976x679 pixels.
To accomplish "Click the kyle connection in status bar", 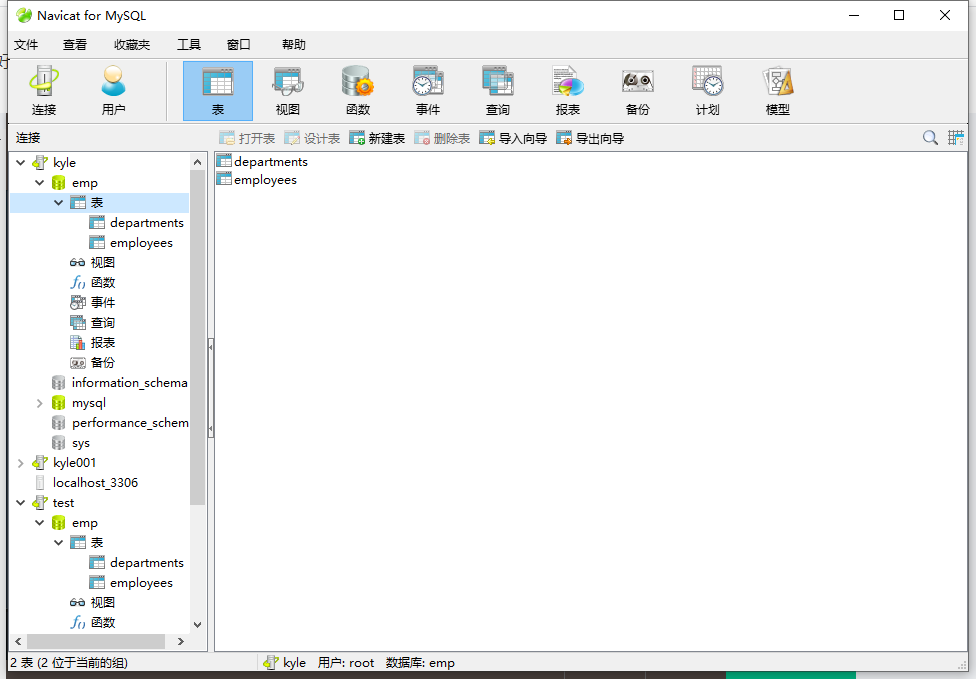I will pyautogui.click(x=284, y=663).
